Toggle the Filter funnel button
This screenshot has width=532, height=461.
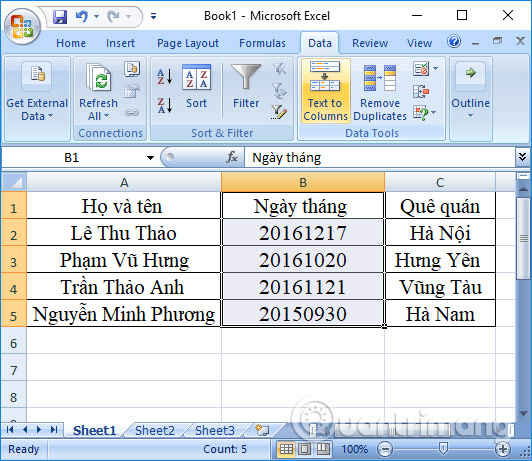click(246, 87)
